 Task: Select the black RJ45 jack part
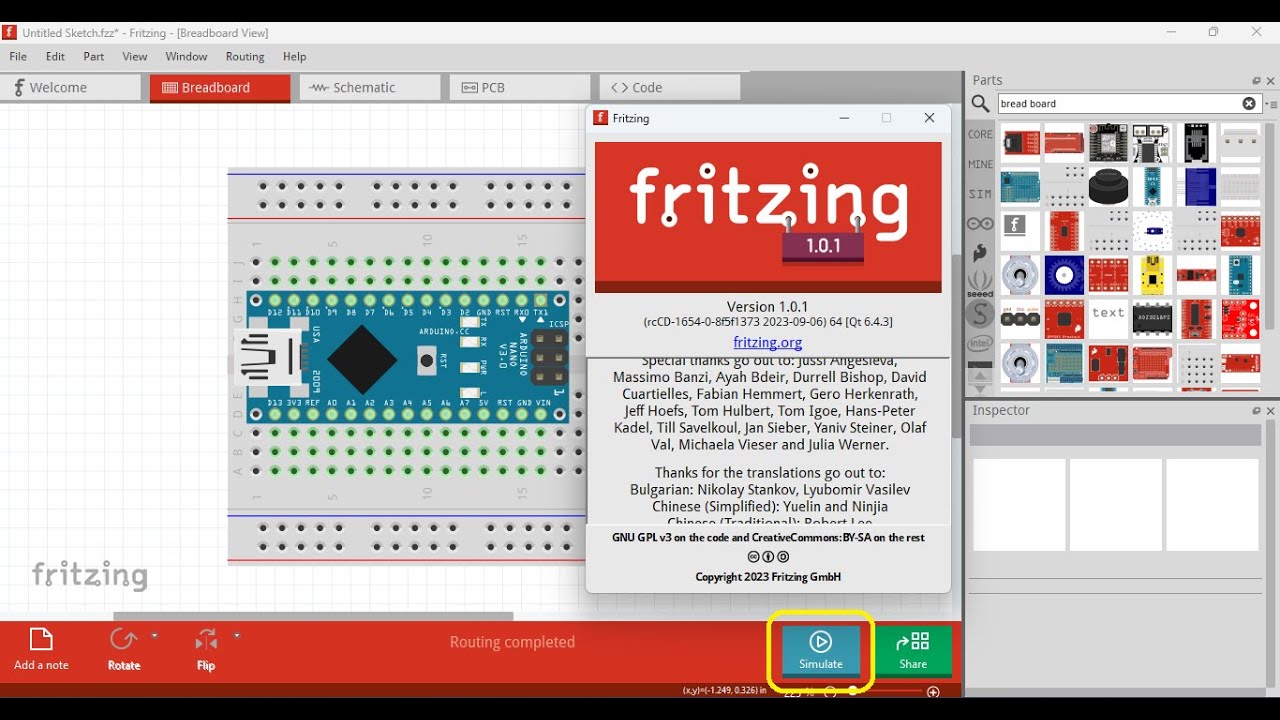(x=1196, y=143)
